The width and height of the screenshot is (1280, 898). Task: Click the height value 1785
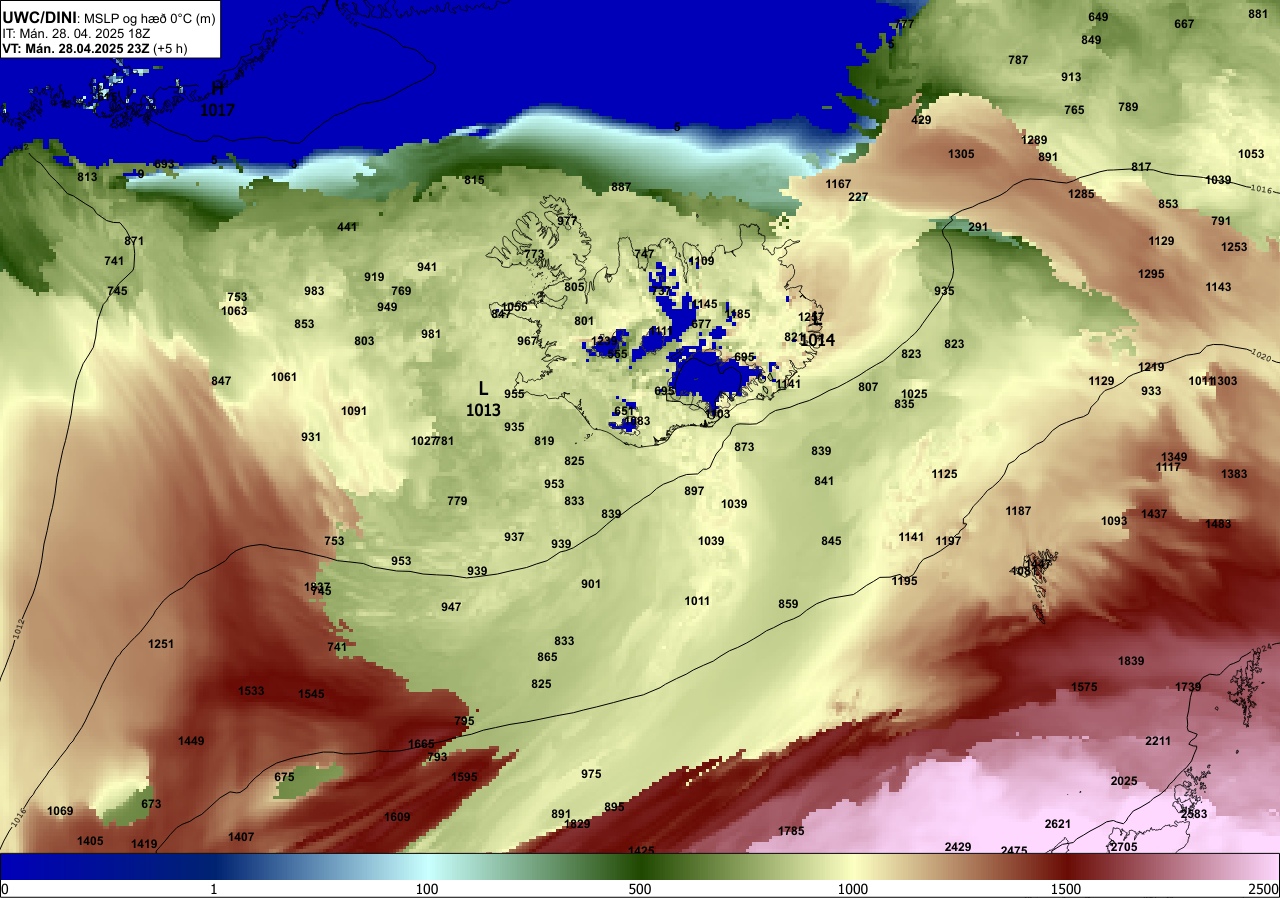(x=791, y=831)
